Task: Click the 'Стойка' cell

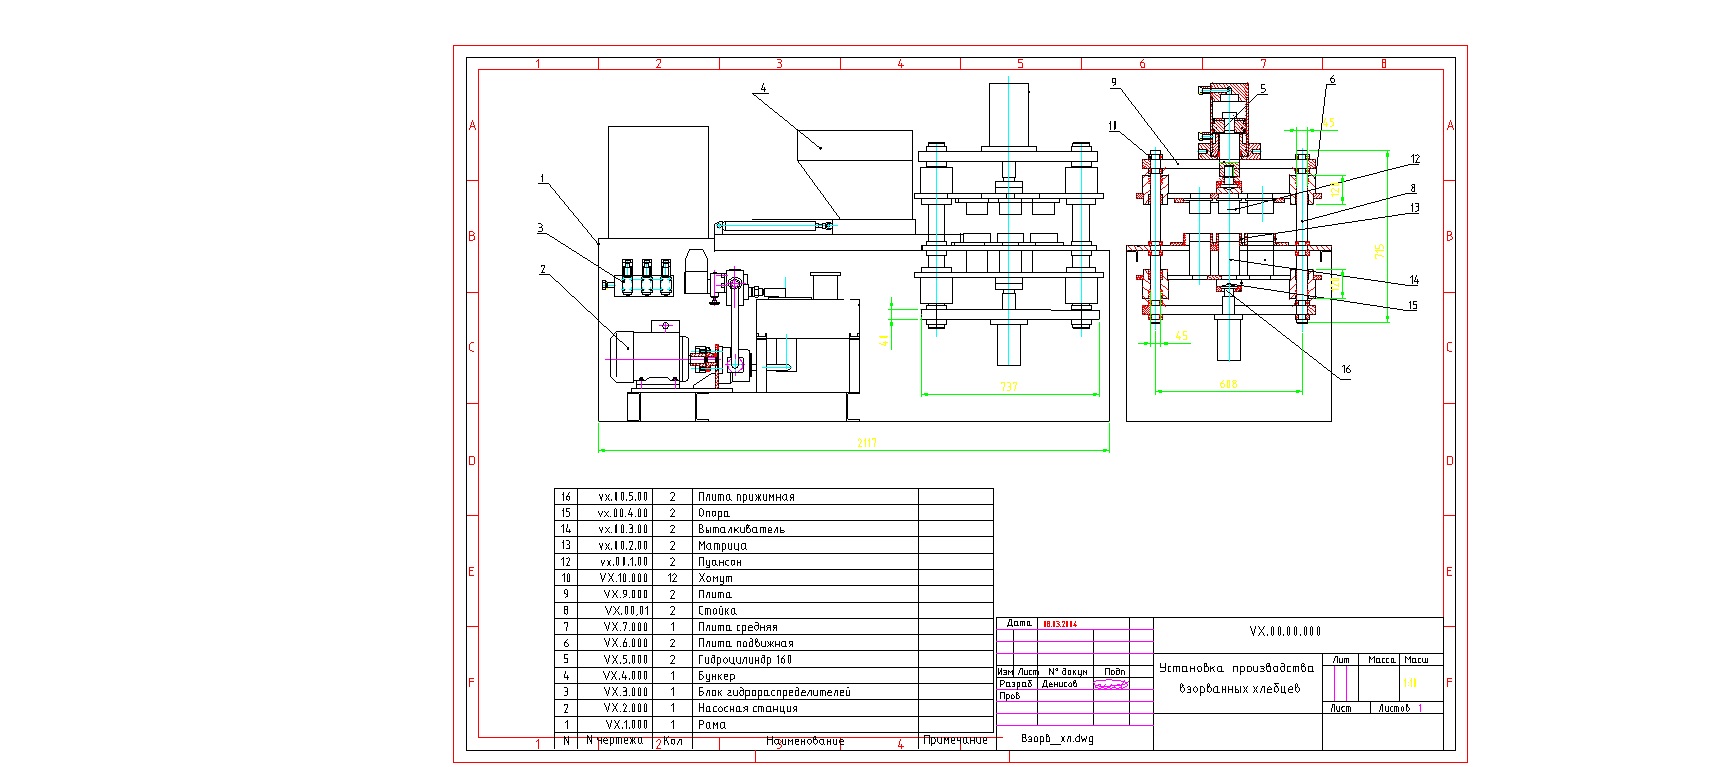Action: (717, 611)
